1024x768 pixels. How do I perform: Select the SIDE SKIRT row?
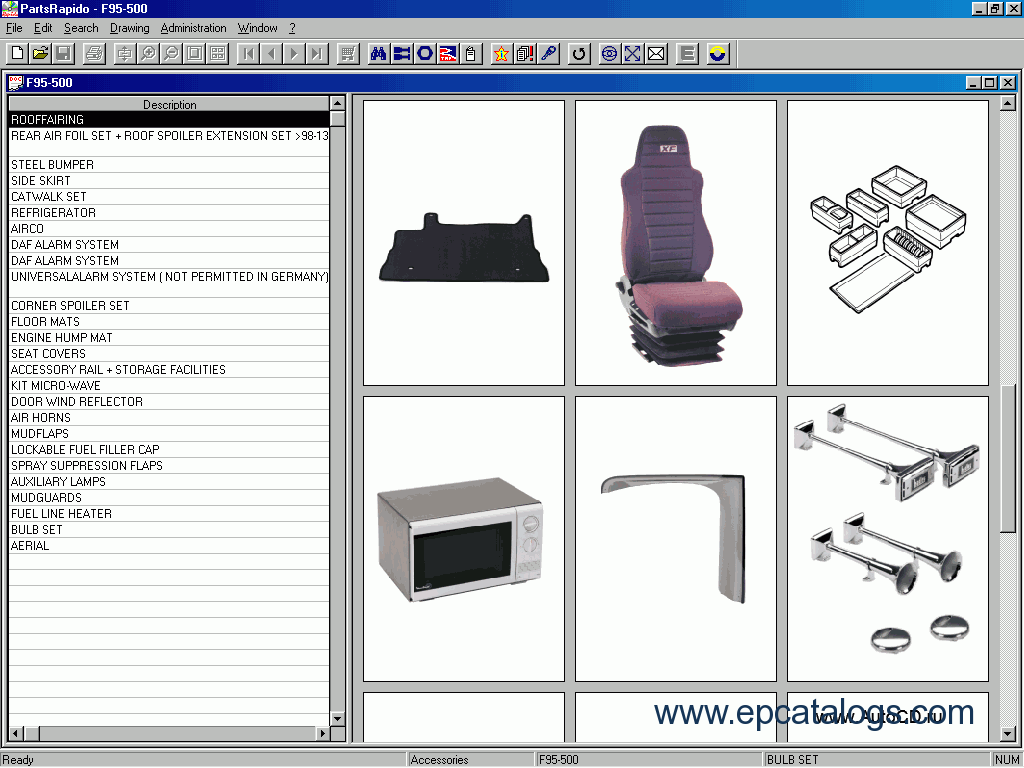click(169, 181)
